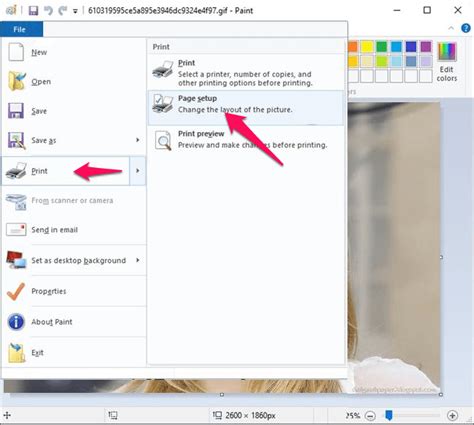Screen dimensions: 474x425
Task: Click the Help question mark icon
Action: [x=466, y=28]
